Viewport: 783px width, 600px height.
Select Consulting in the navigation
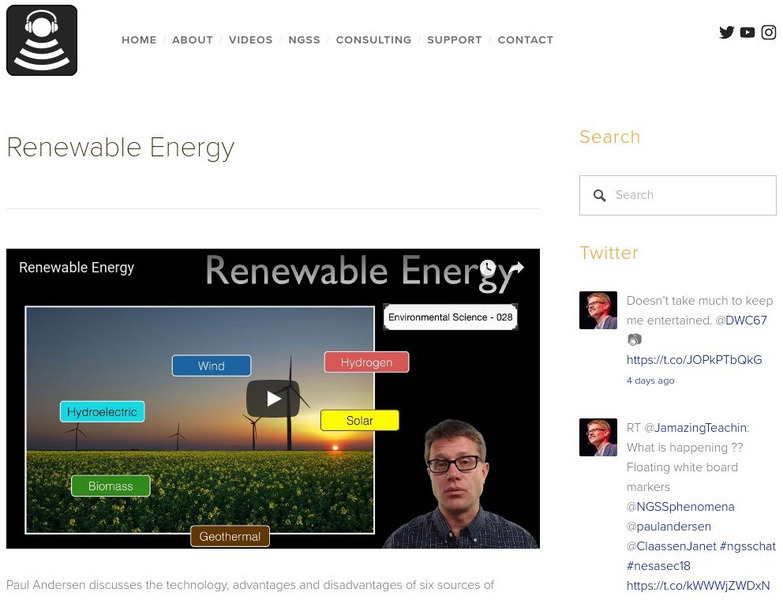[x=373, y=40]
